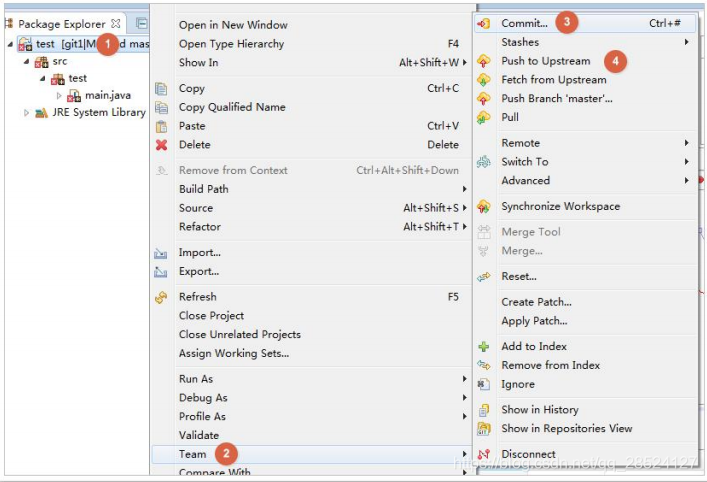Open the Source submenu
Viewport: 707px width, 482px height.
coord(311,208)
